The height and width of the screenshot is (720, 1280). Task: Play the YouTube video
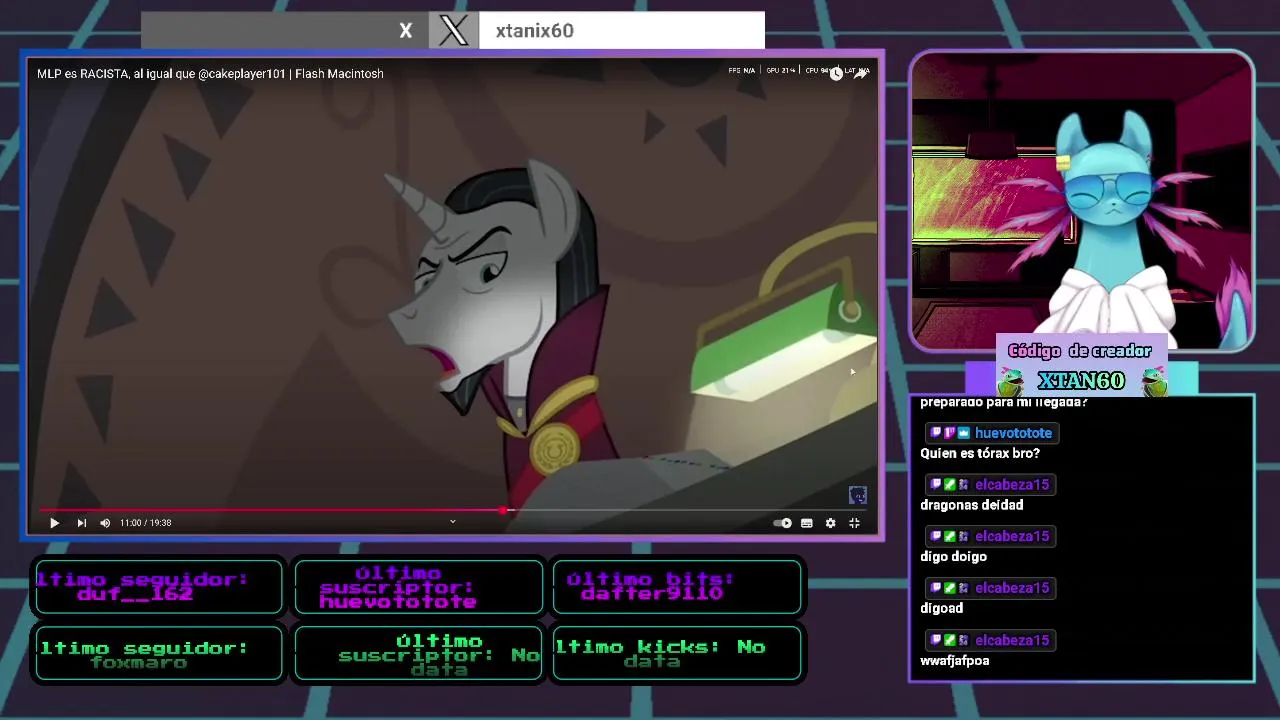[x=54, y=523]
